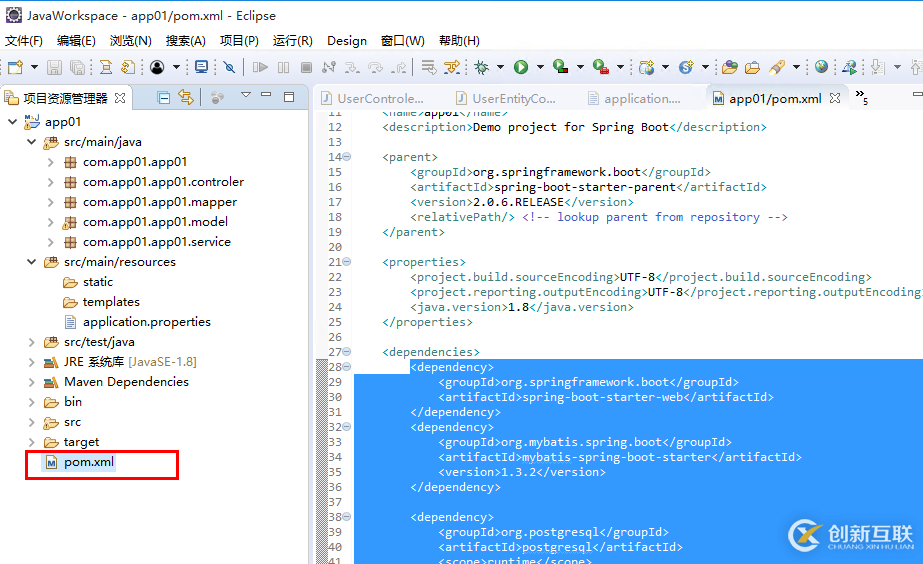Click the Open Type folder icon
The height and width of the screenshot is (564, 923).
pos(729,67)
